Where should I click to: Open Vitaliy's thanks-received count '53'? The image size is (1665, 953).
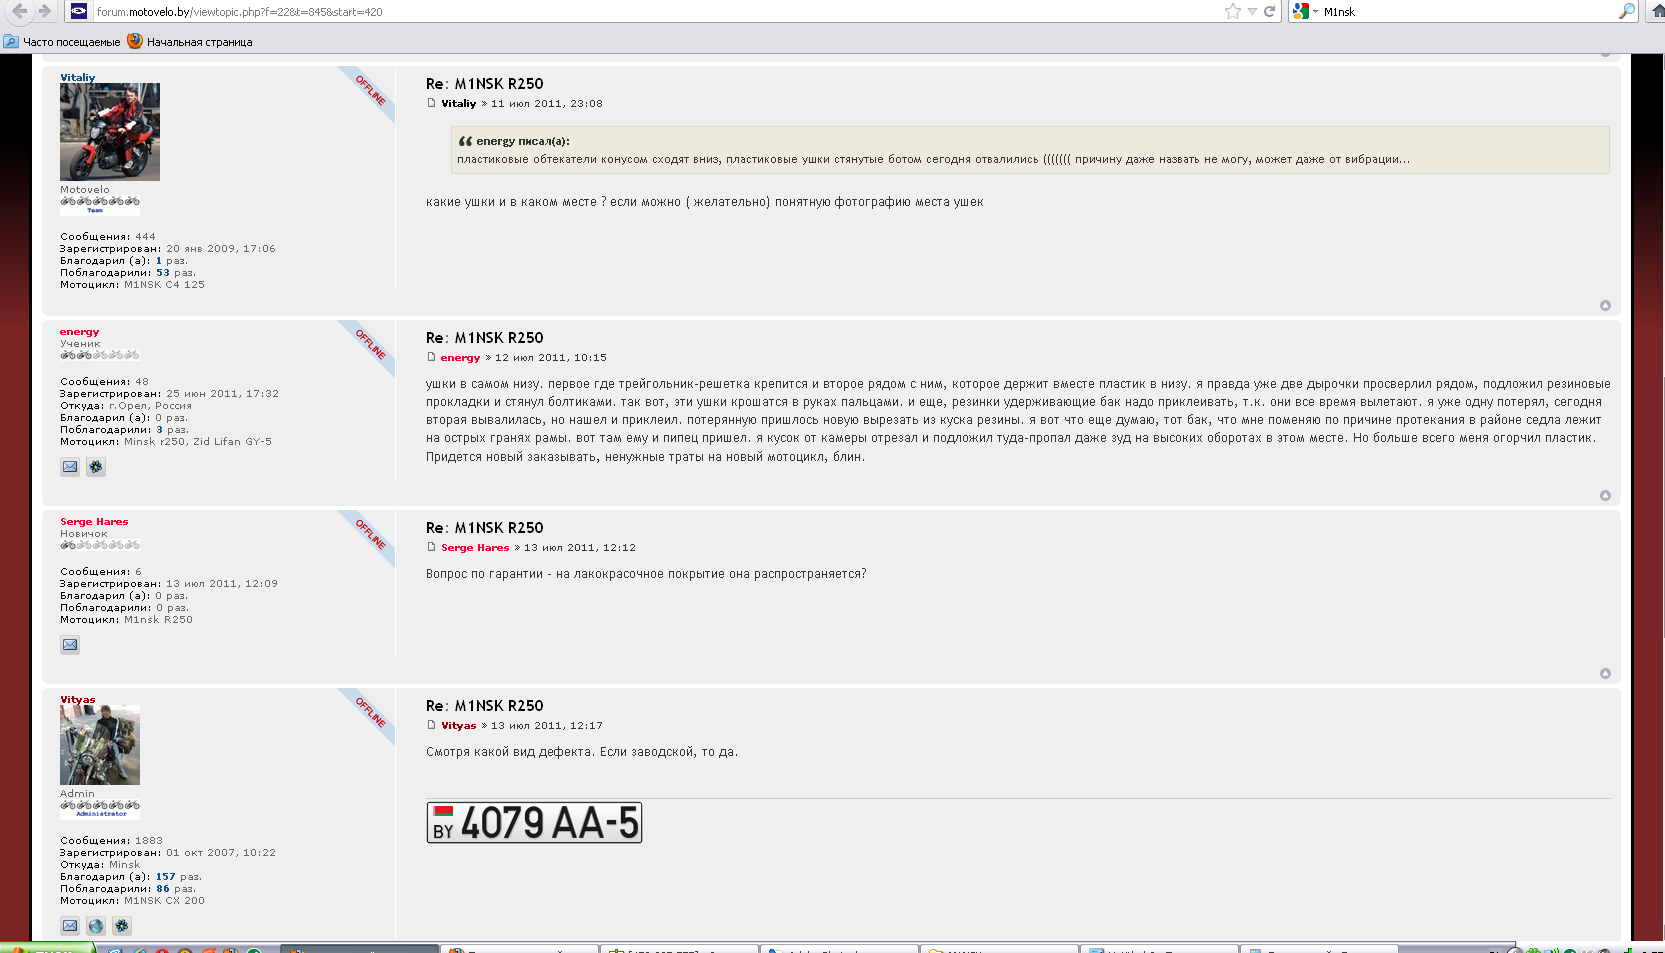162,273
